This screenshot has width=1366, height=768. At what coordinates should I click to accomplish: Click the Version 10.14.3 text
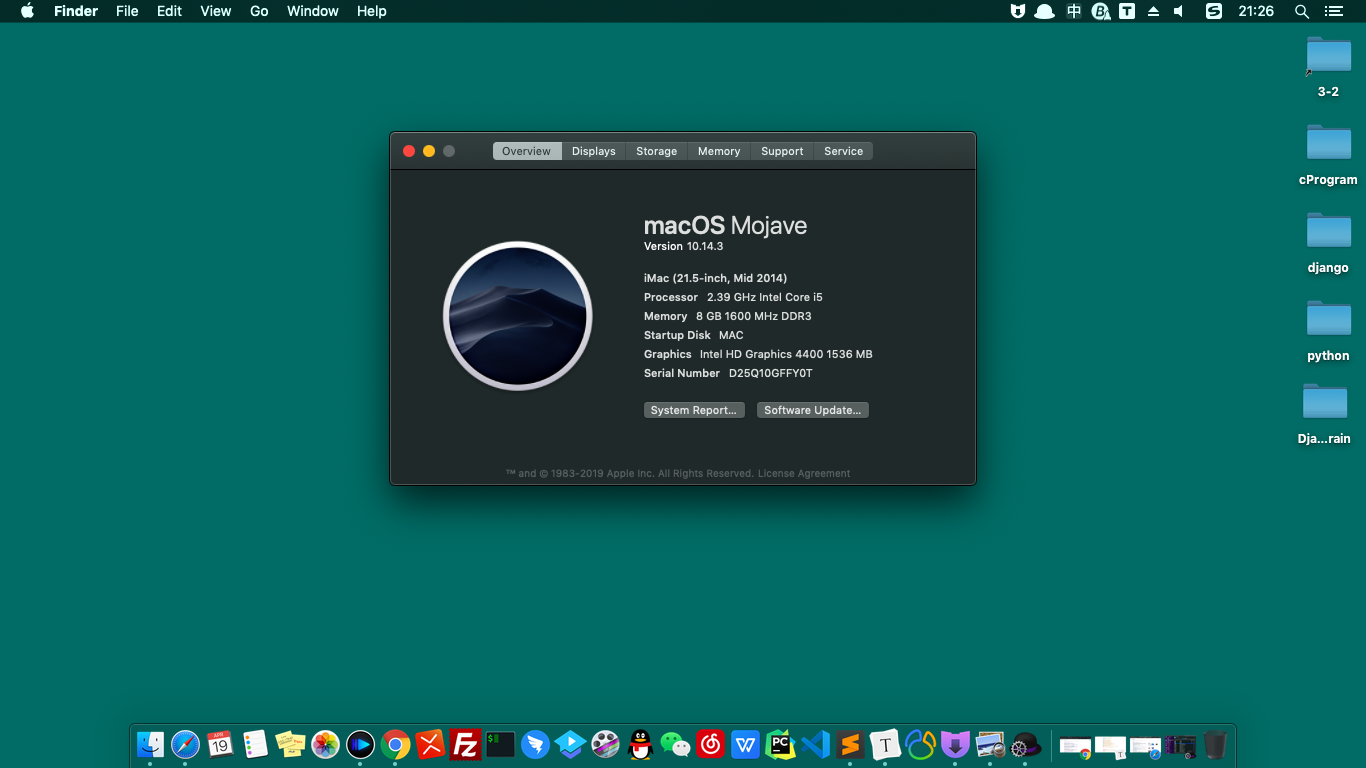pyautogui.click(x=683, y=246)
